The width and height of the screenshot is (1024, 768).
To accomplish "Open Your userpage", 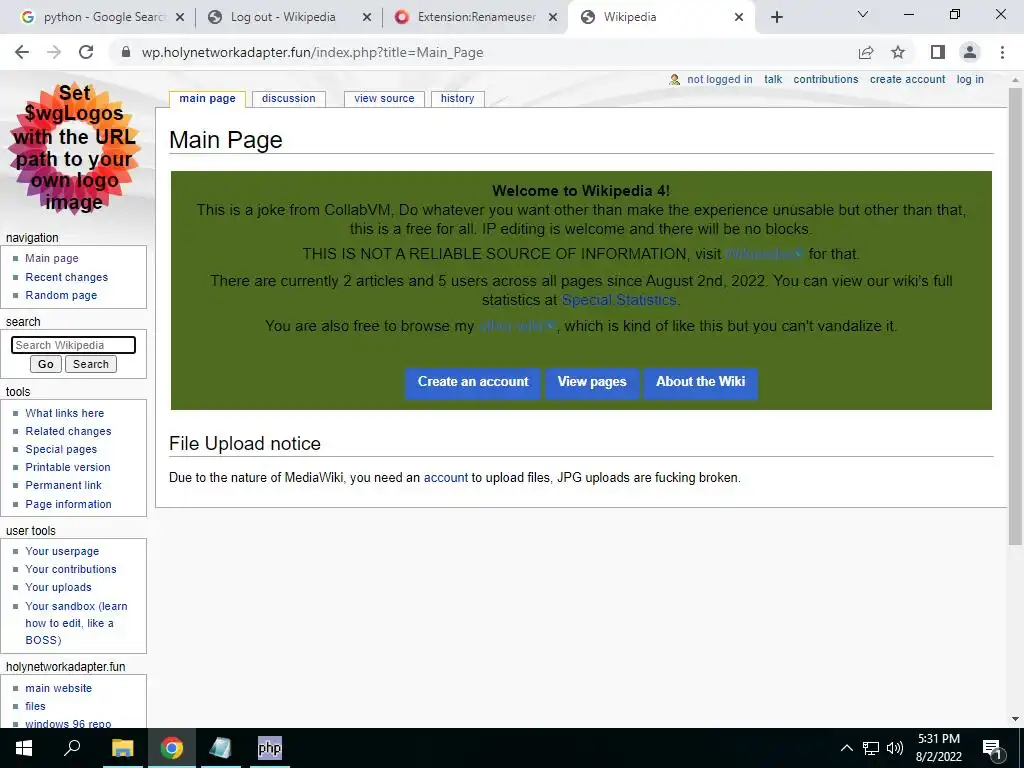I will point(62,551).
